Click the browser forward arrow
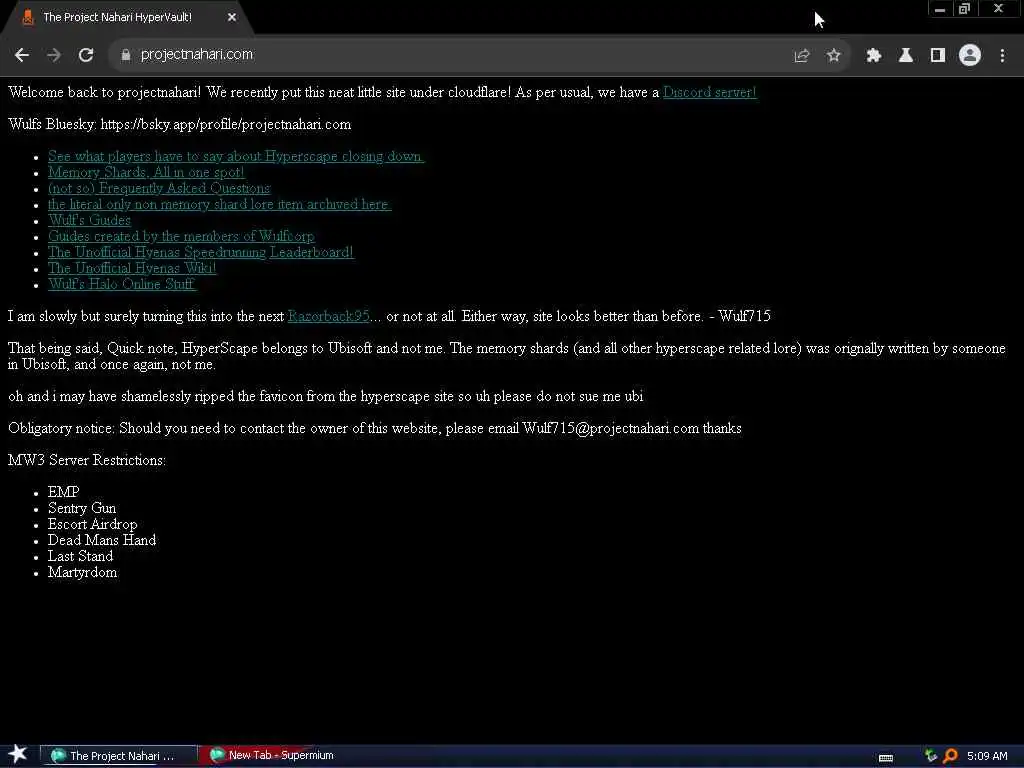 pyautogui.click(x=54, y=55)
